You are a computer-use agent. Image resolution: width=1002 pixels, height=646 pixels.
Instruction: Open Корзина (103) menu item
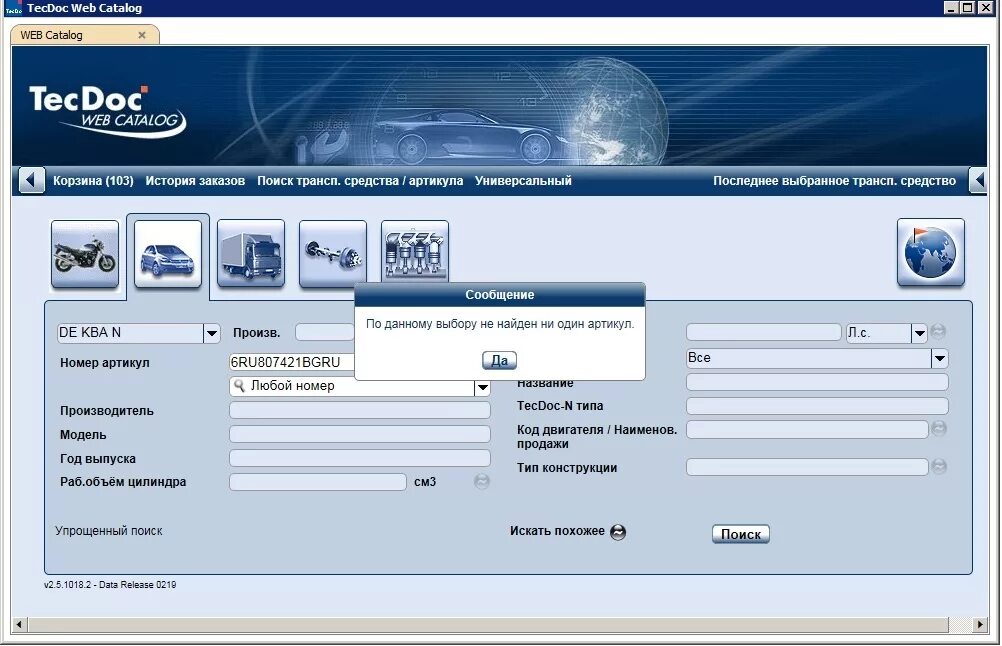(93, 181)
